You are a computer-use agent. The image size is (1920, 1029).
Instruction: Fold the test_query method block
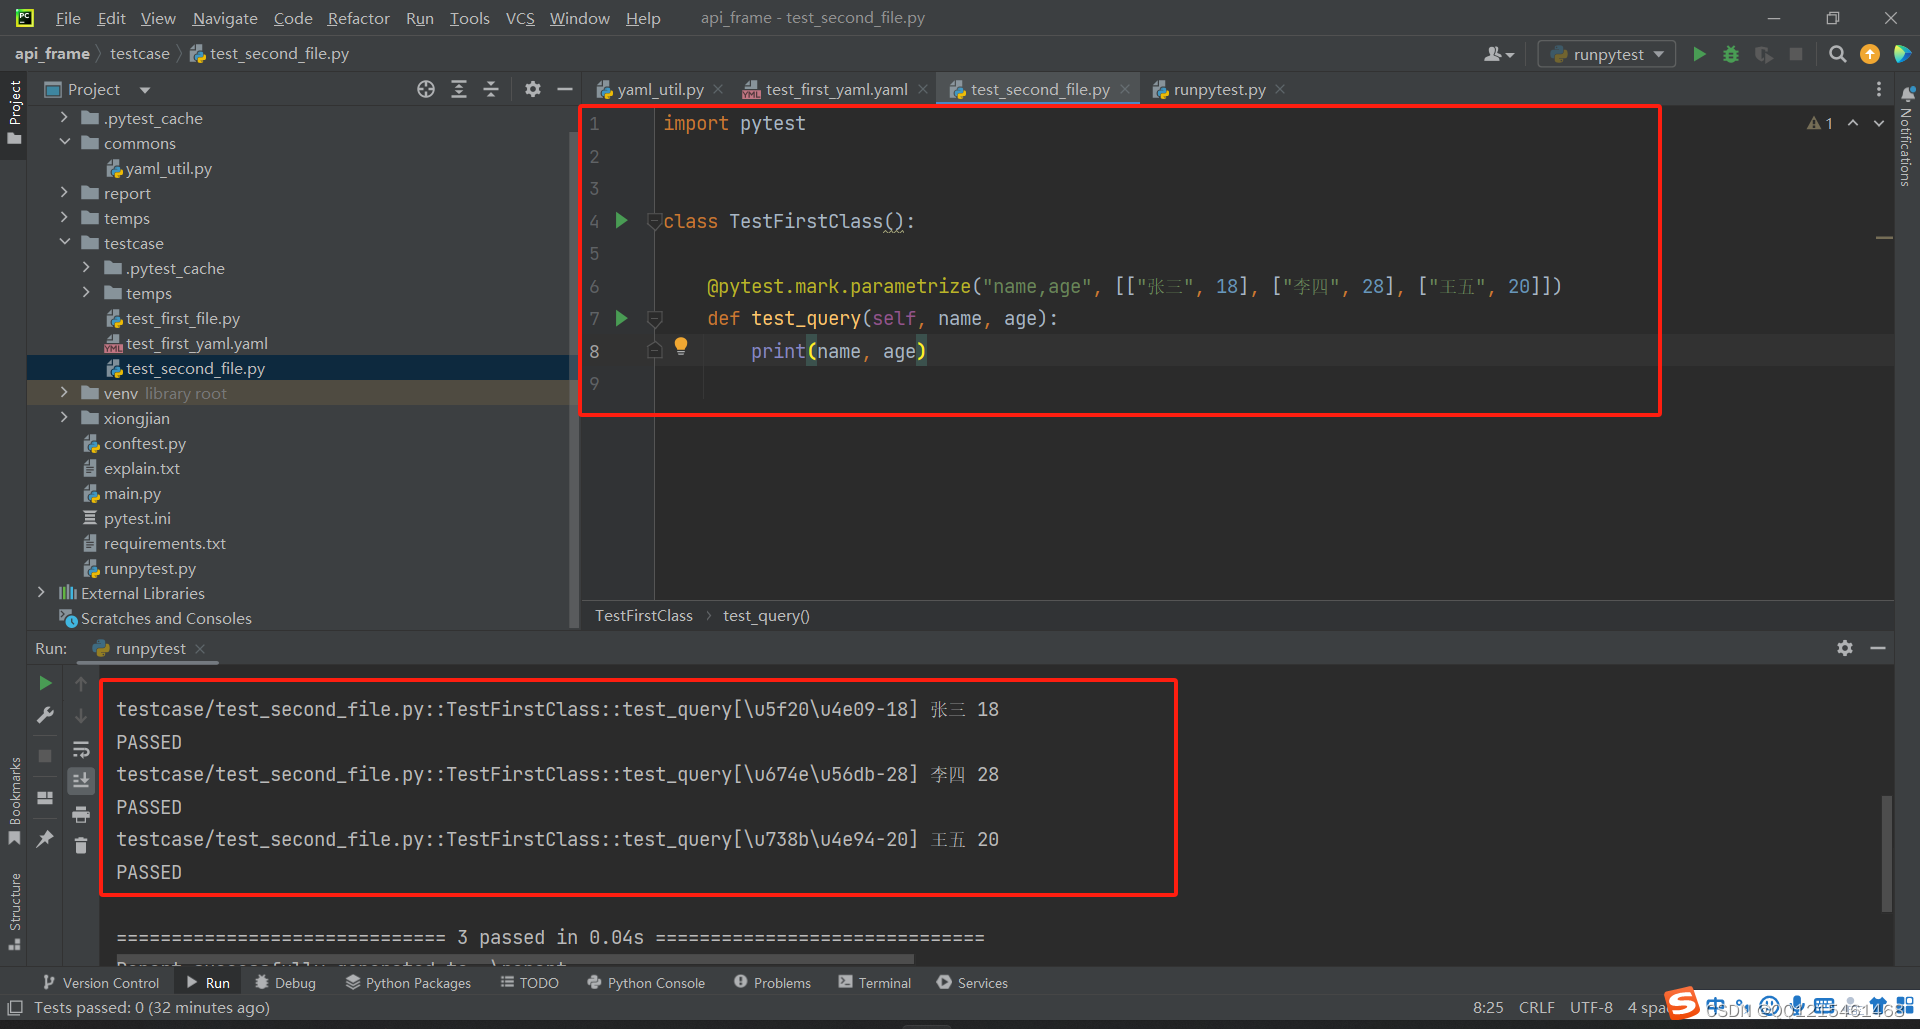coord(655,318)
